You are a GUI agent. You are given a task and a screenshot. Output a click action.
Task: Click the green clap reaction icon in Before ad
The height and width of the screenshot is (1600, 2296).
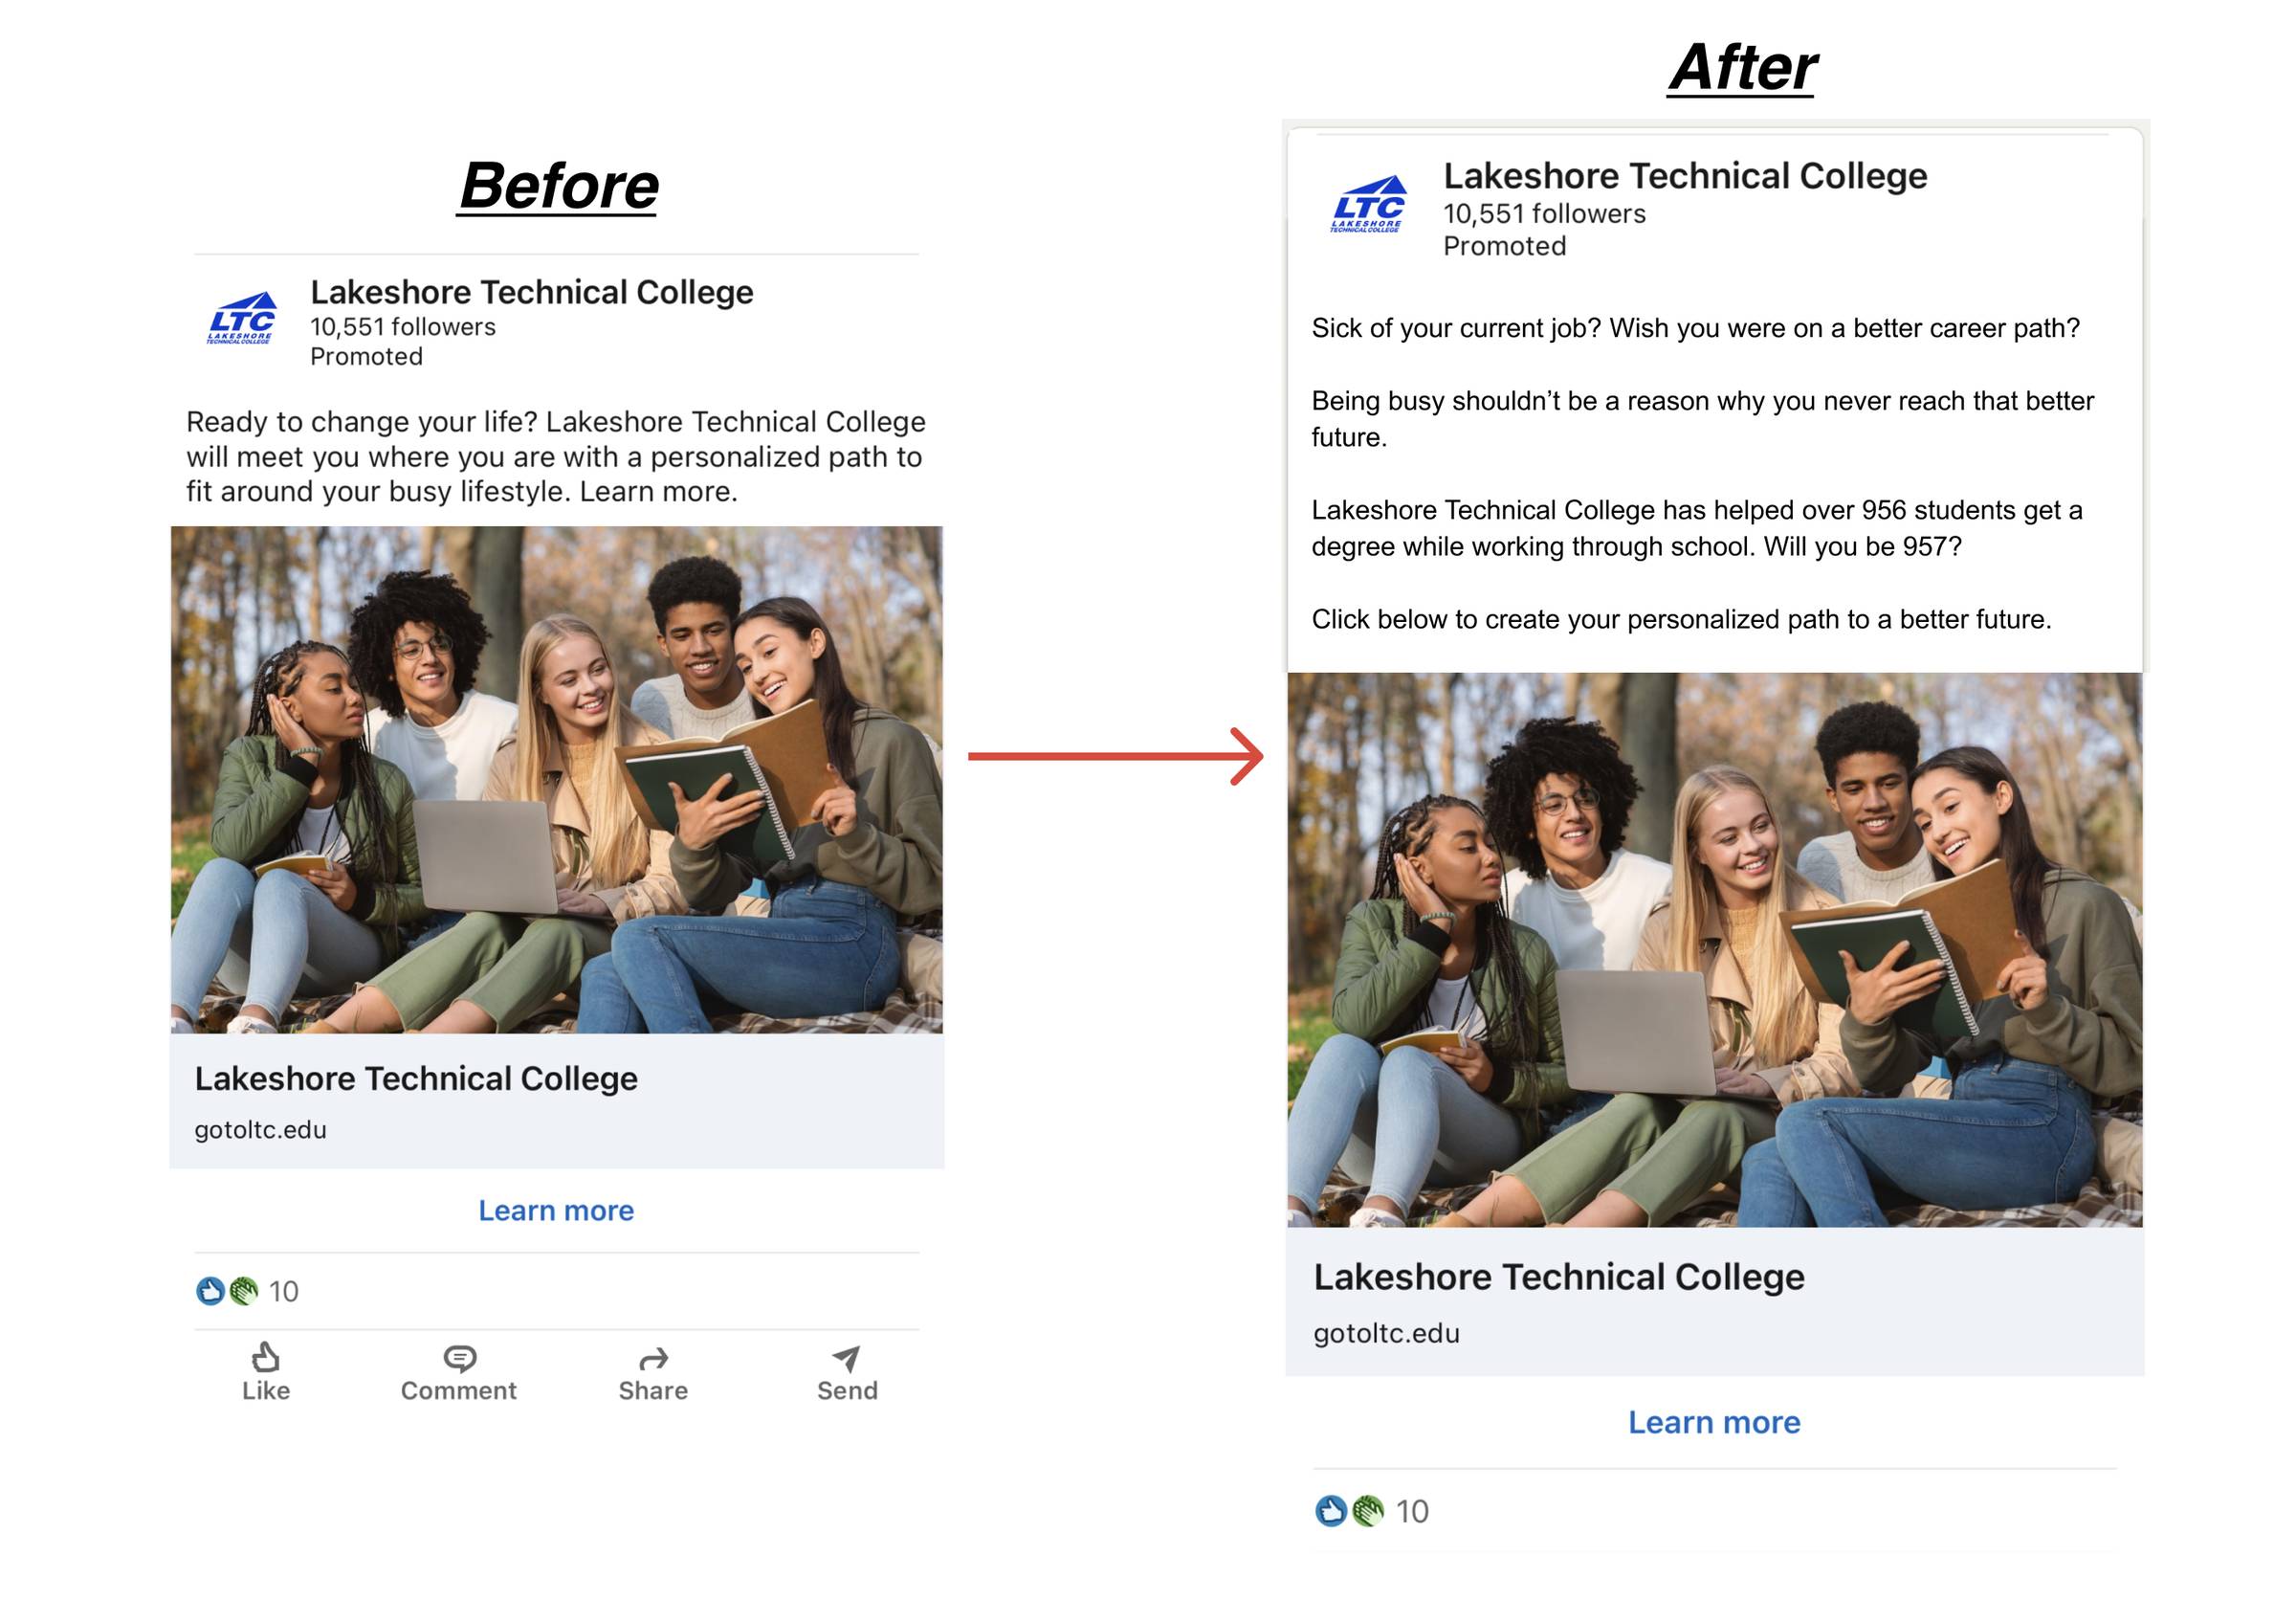click(243, 1291)
